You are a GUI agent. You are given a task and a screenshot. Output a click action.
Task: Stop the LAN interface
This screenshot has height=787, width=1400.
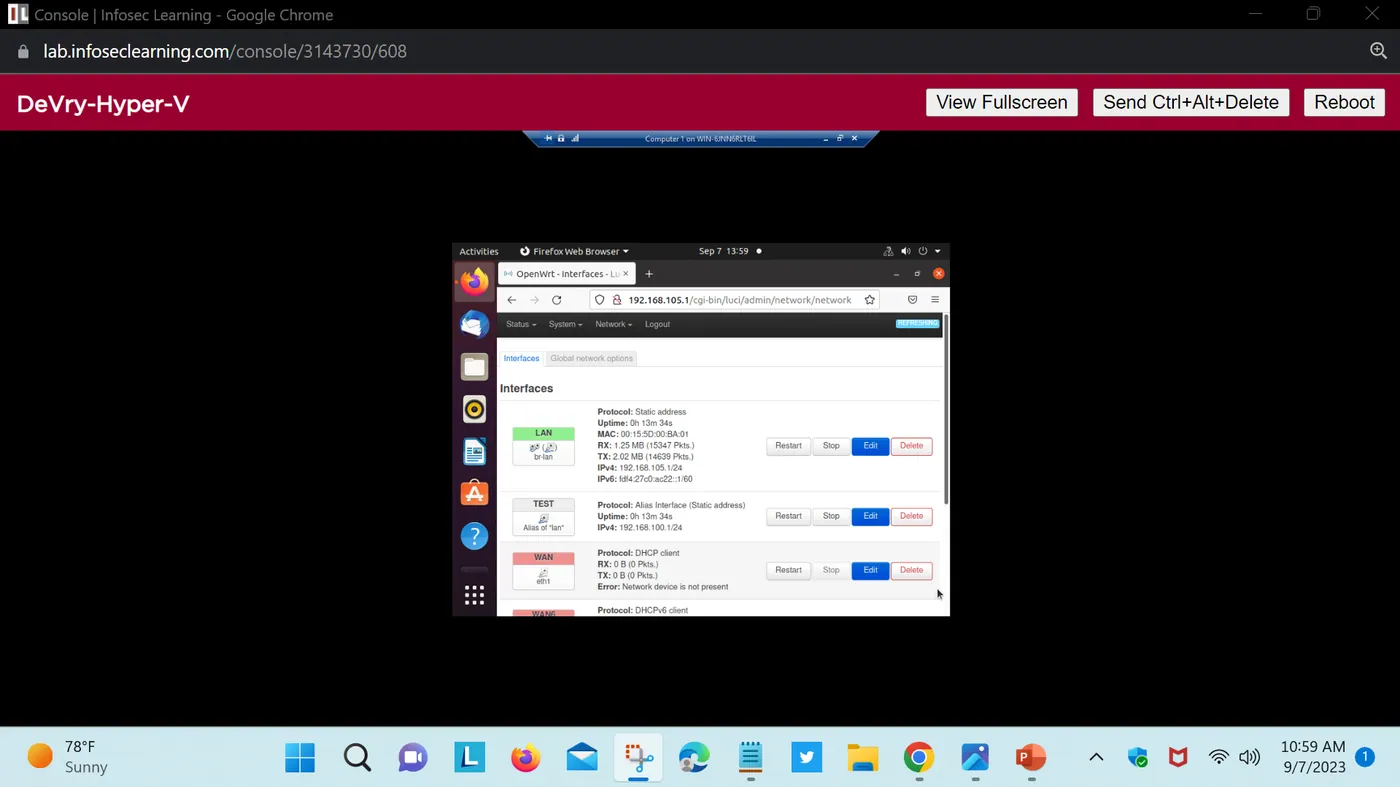(831, 446)
